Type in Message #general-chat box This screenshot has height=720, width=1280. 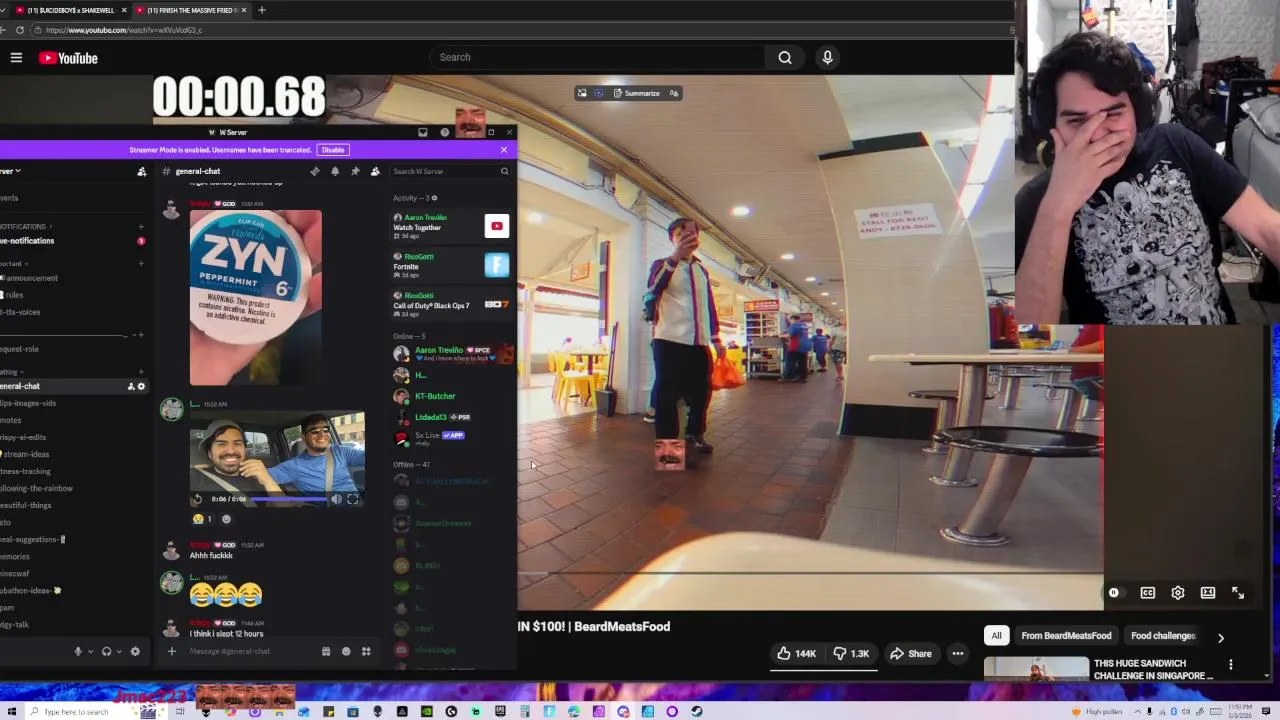tap(250, 651)
